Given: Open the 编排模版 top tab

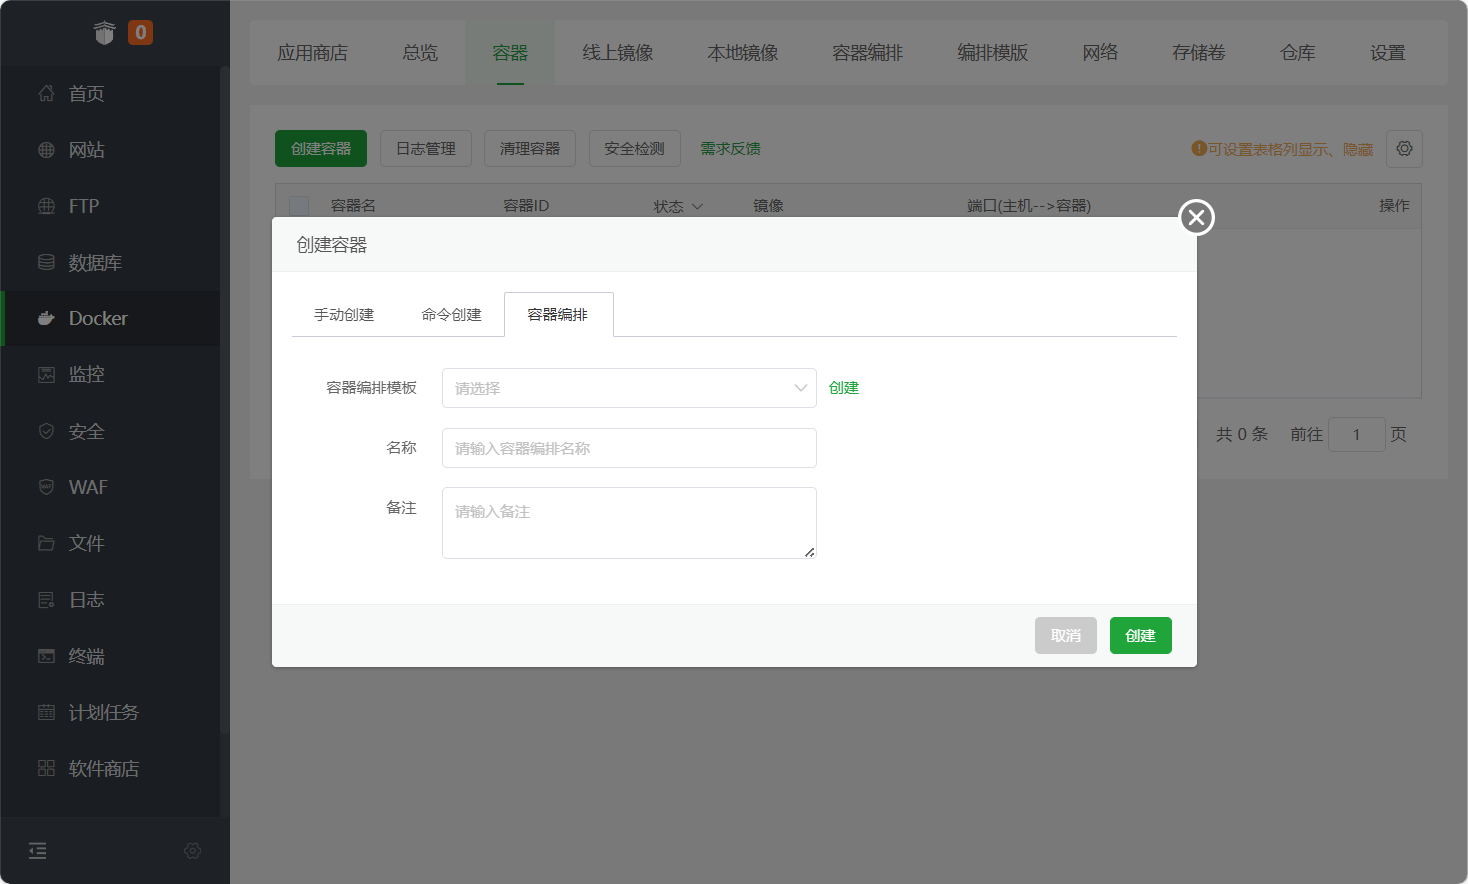Looking at the screenshot, I should pos(993,53).
